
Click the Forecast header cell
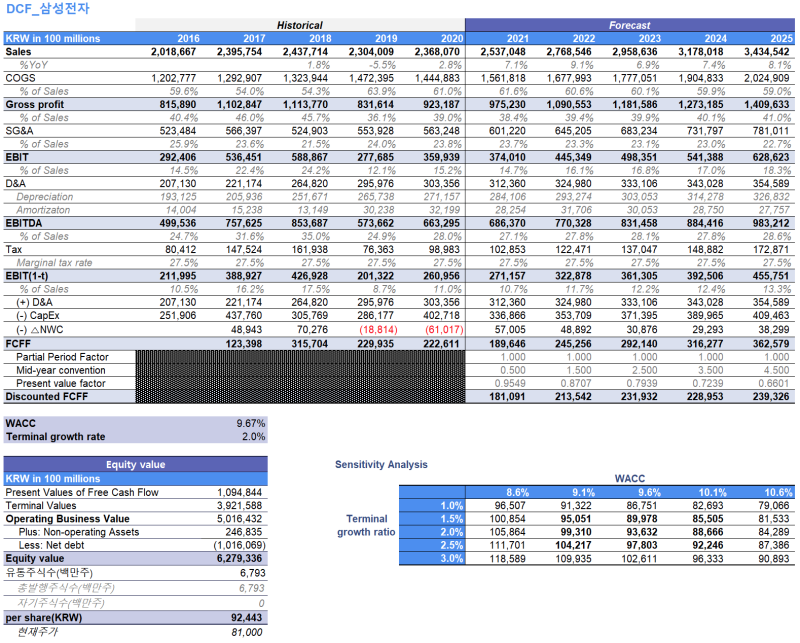(x=630, y=25)
